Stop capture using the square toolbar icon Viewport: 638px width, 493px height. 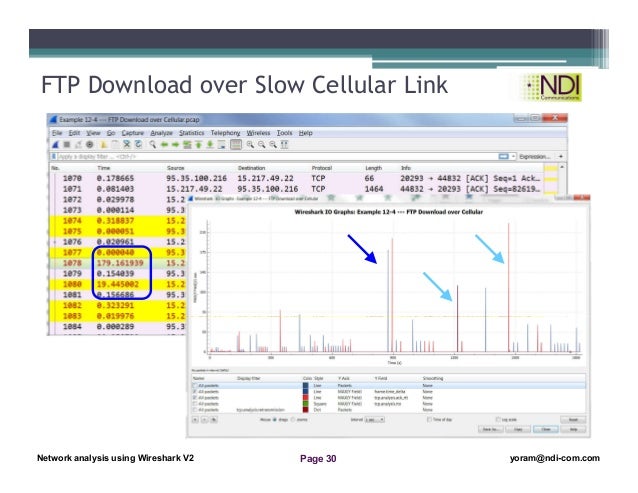pos(67,144)
